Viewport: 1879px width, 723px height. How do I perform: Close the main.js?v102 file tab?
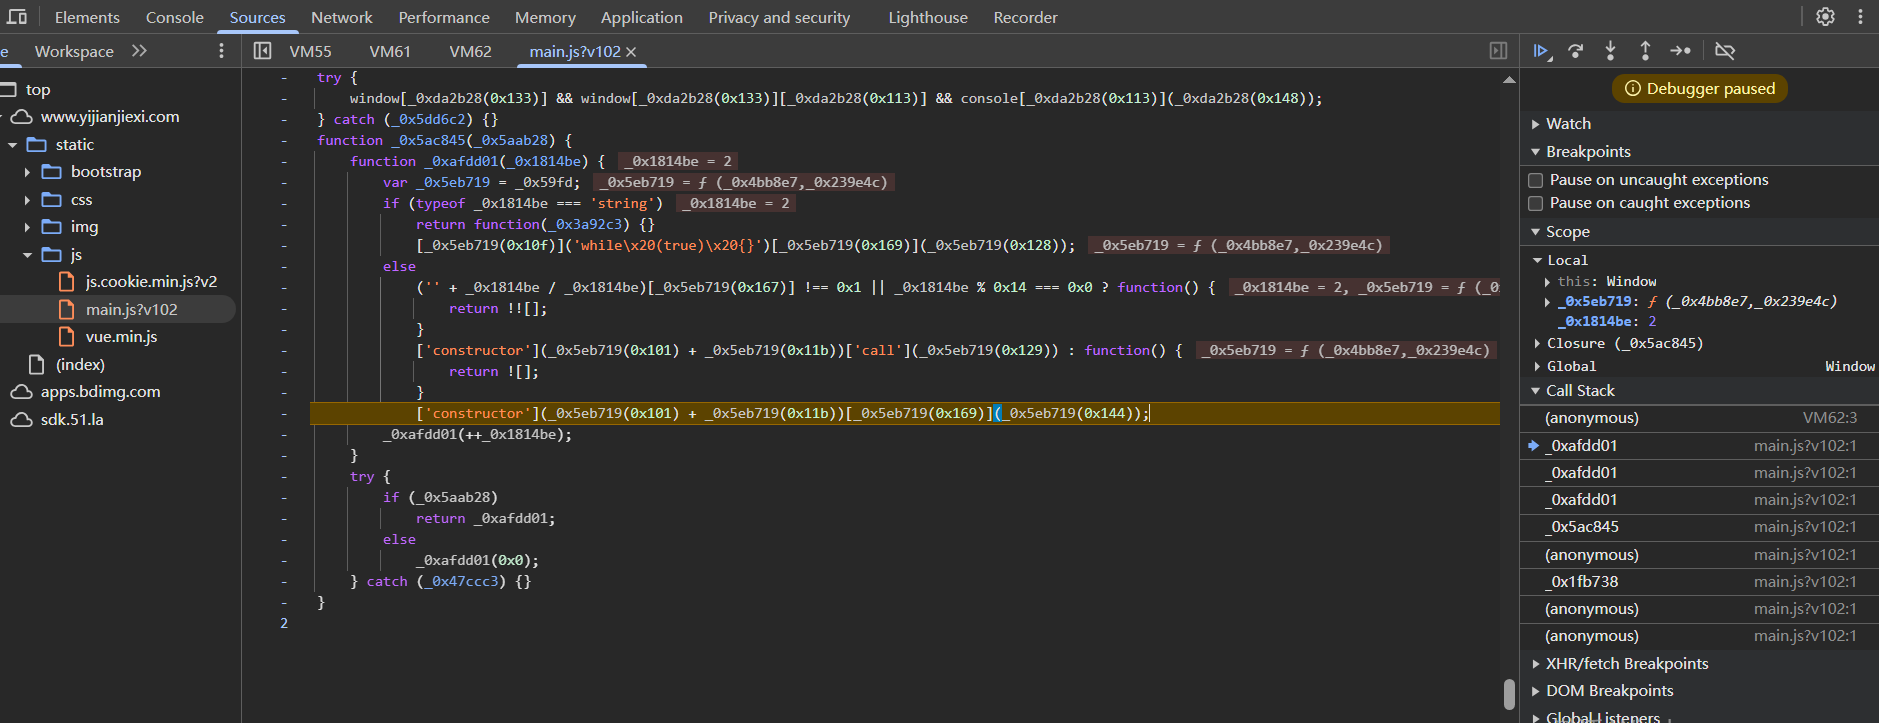[x=631, y=52]
